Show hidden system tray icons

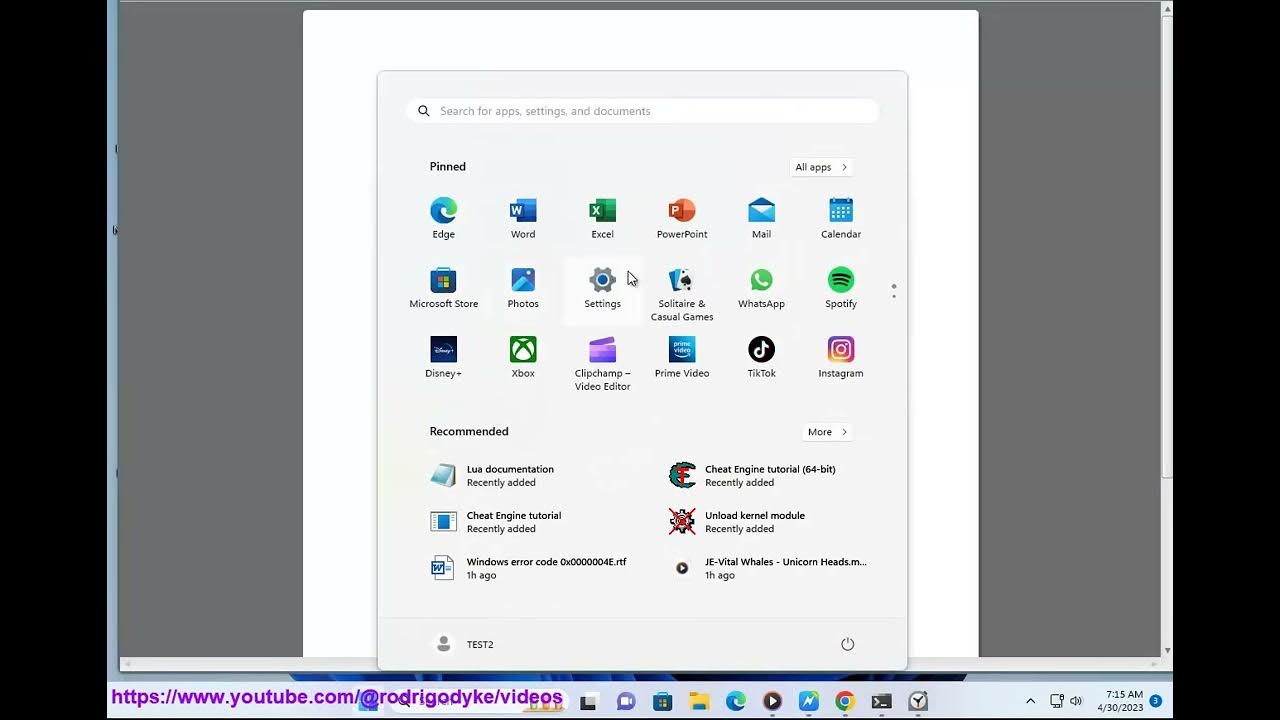pyautogui.click(x=1030, y=701)
